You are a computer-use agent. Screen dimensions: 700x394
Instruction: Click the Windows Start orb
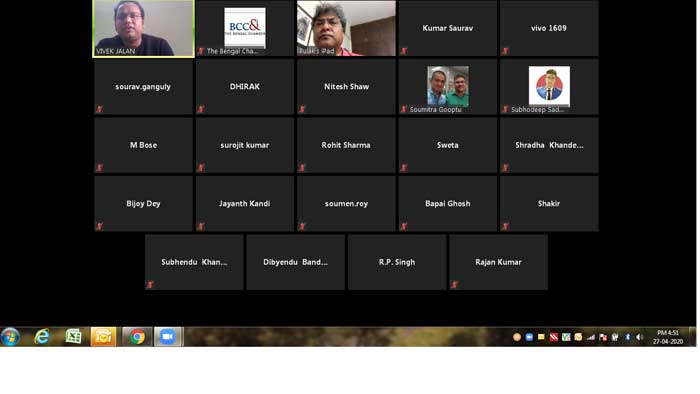tap(10, 337)
